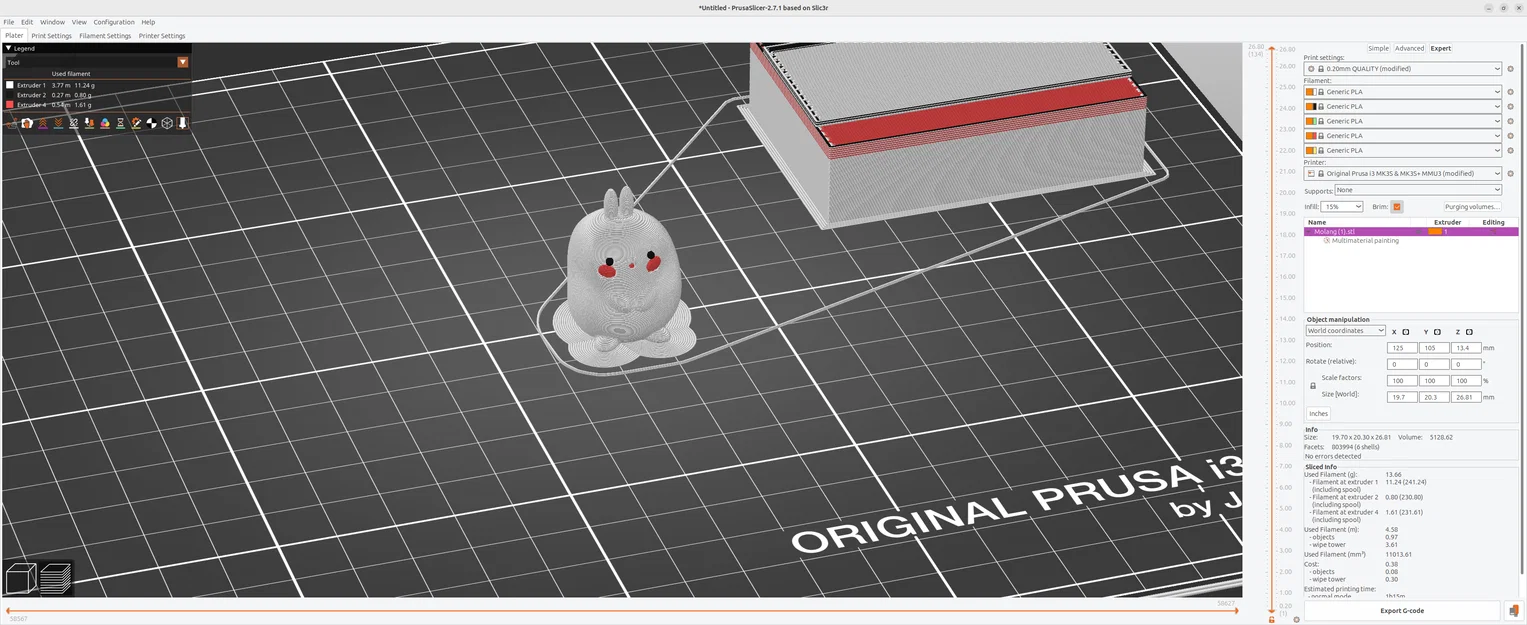Edit the Print settings preset via gear icon
The image size is (1527, 625).
(x=1511, y=69)
